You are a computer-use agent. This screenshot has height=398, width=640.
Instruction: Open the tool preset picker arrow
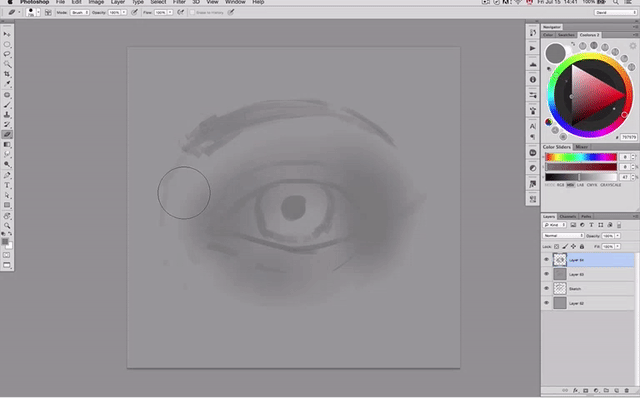[x=19, y=13]
